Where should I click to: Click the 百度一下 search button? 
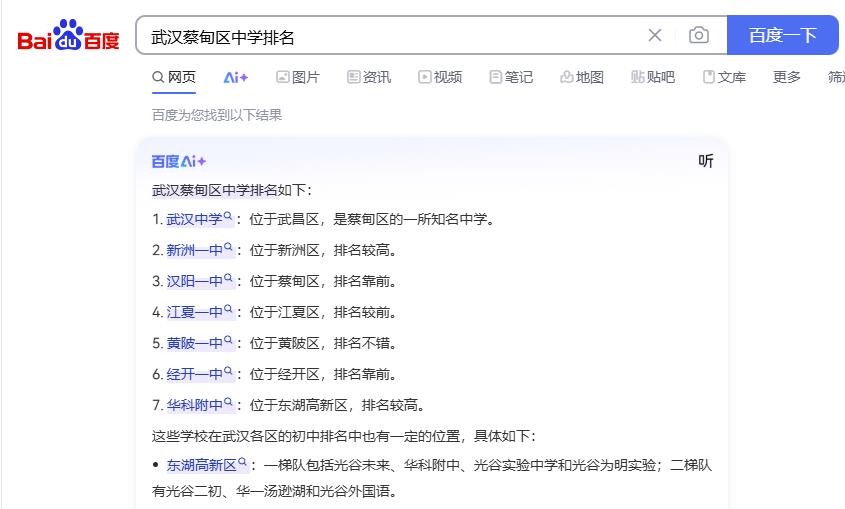pos(782,36)
